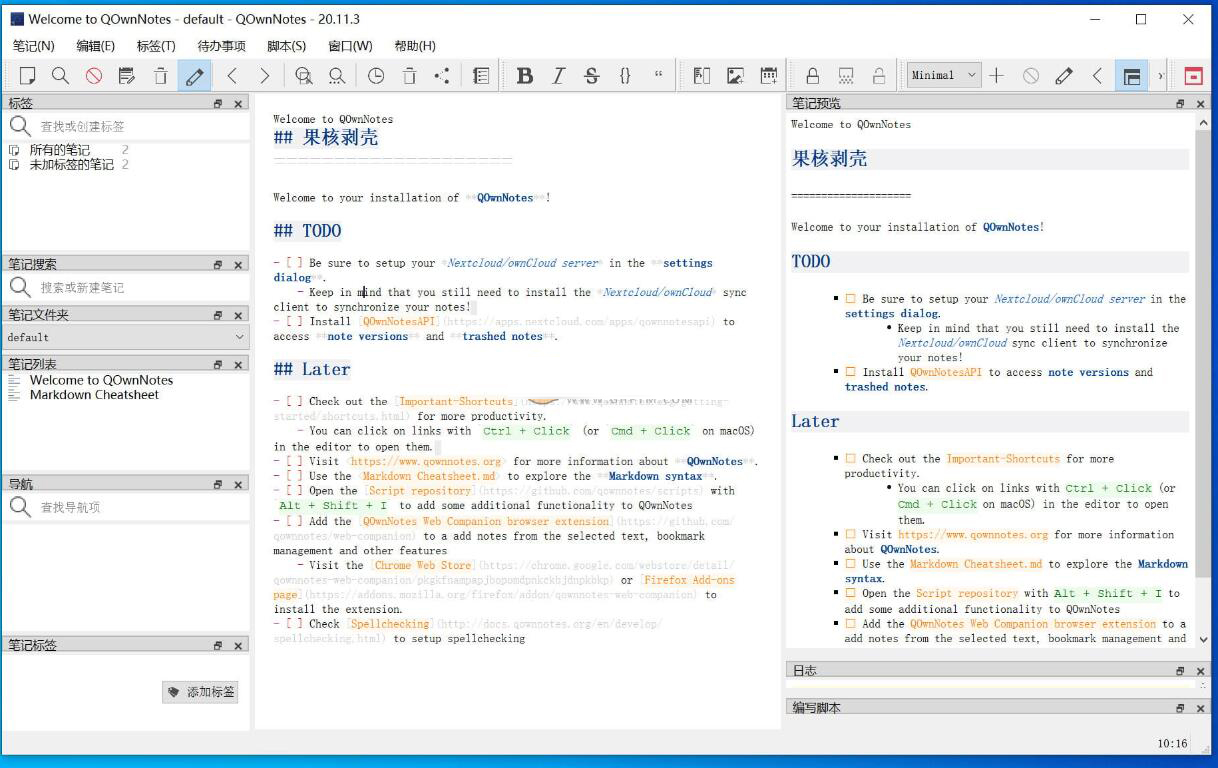
Task: Click the note preview vertical scrollbar
Action: (x=1202, y=380)
